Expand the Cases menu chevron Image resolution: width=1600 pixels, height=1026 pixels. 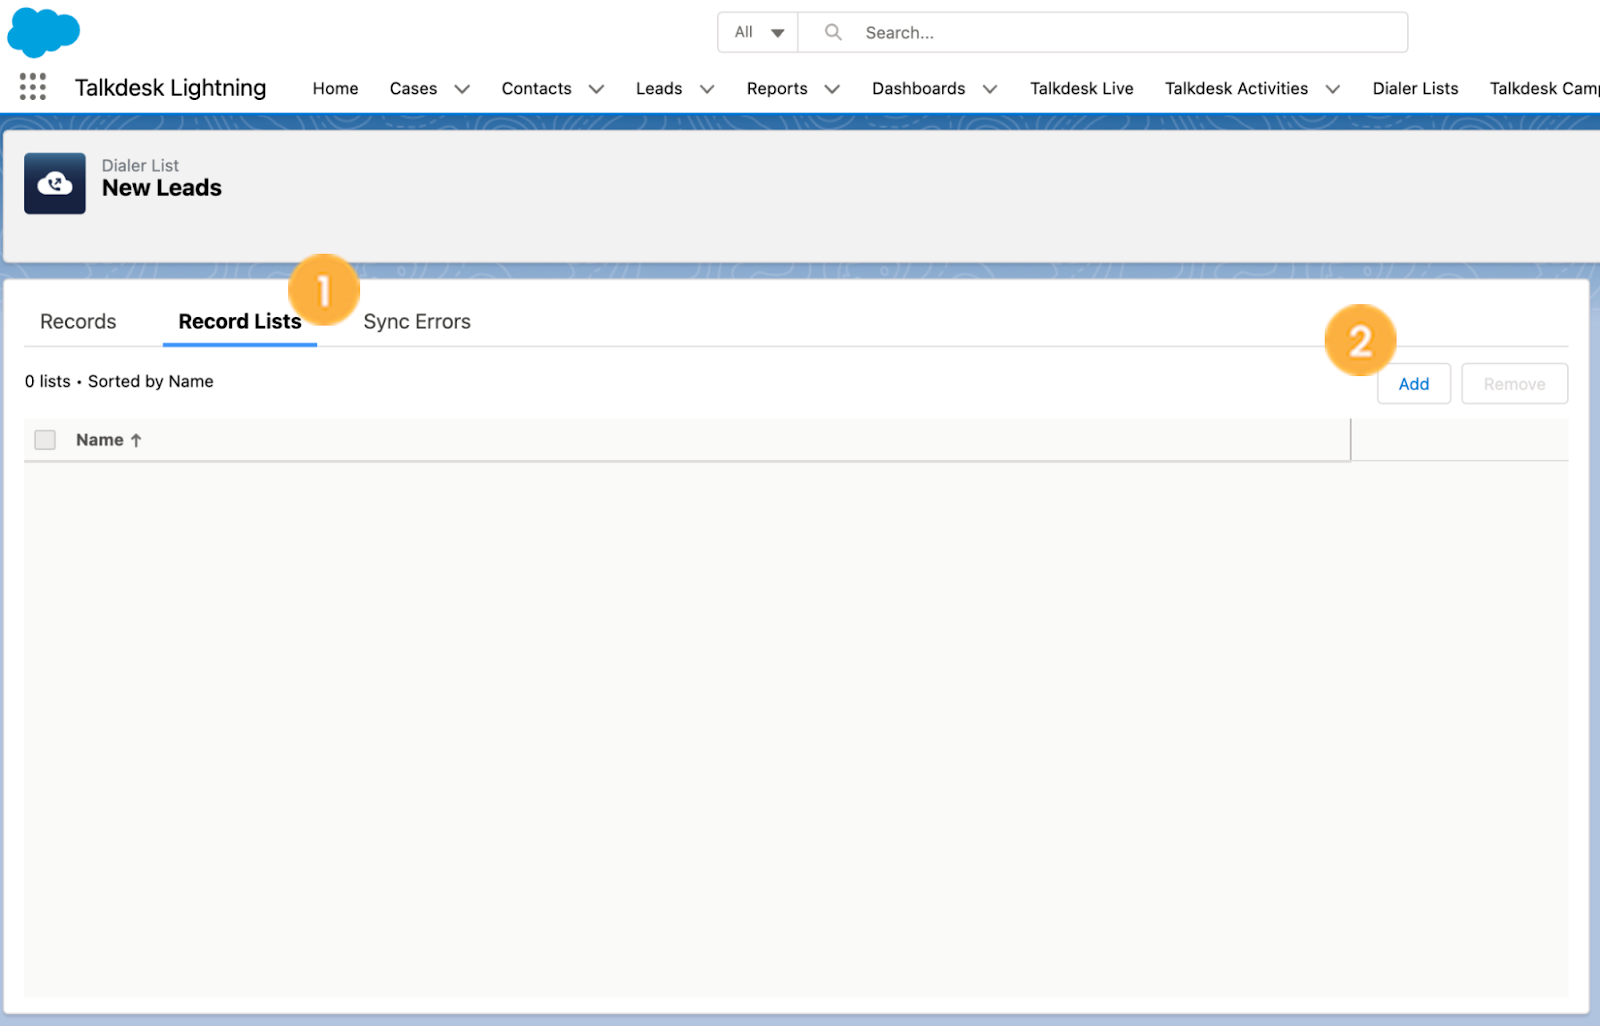click(x=462, y=89)
